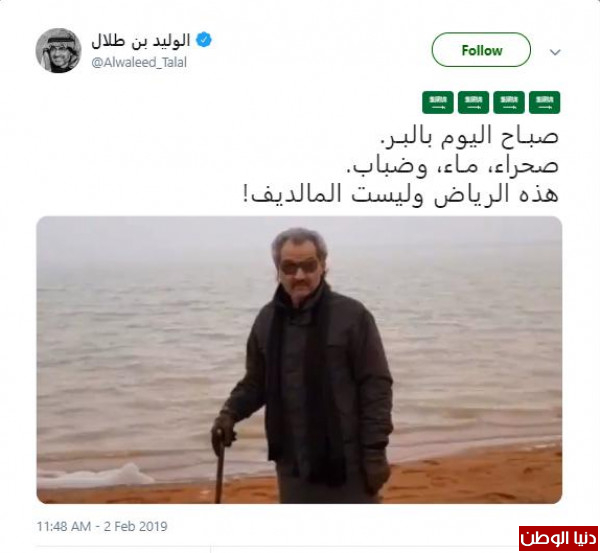
Task: Click the man's sunglasses in the photo
Action: point(299,267)
